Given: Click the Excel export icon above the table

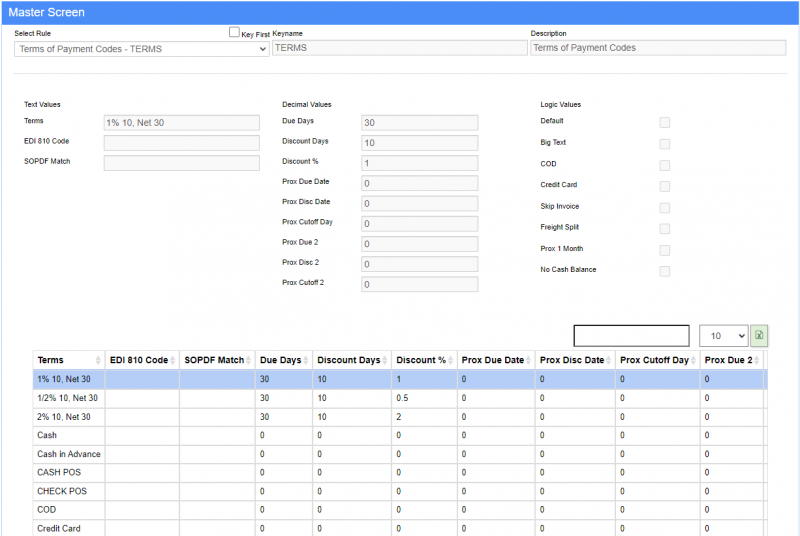Looking at the screenshot, I should click(759, 336).
